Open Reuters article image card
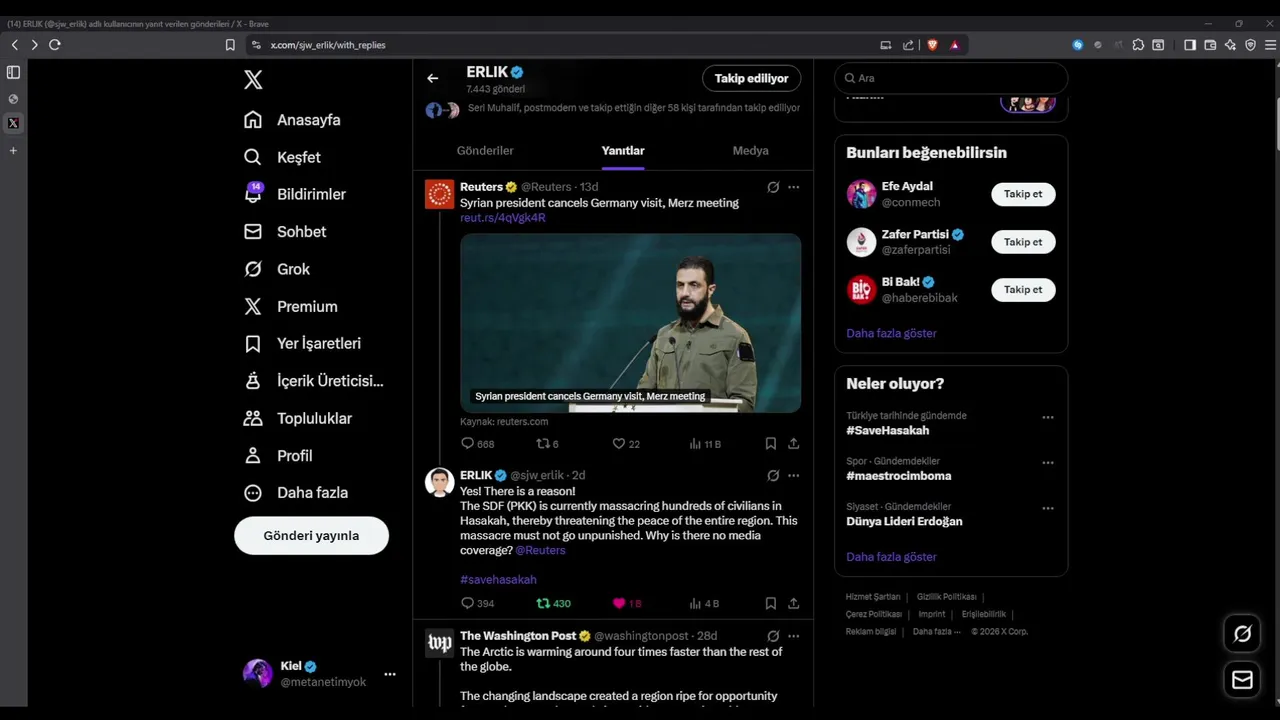1280x720 pixels. point(630,323)
